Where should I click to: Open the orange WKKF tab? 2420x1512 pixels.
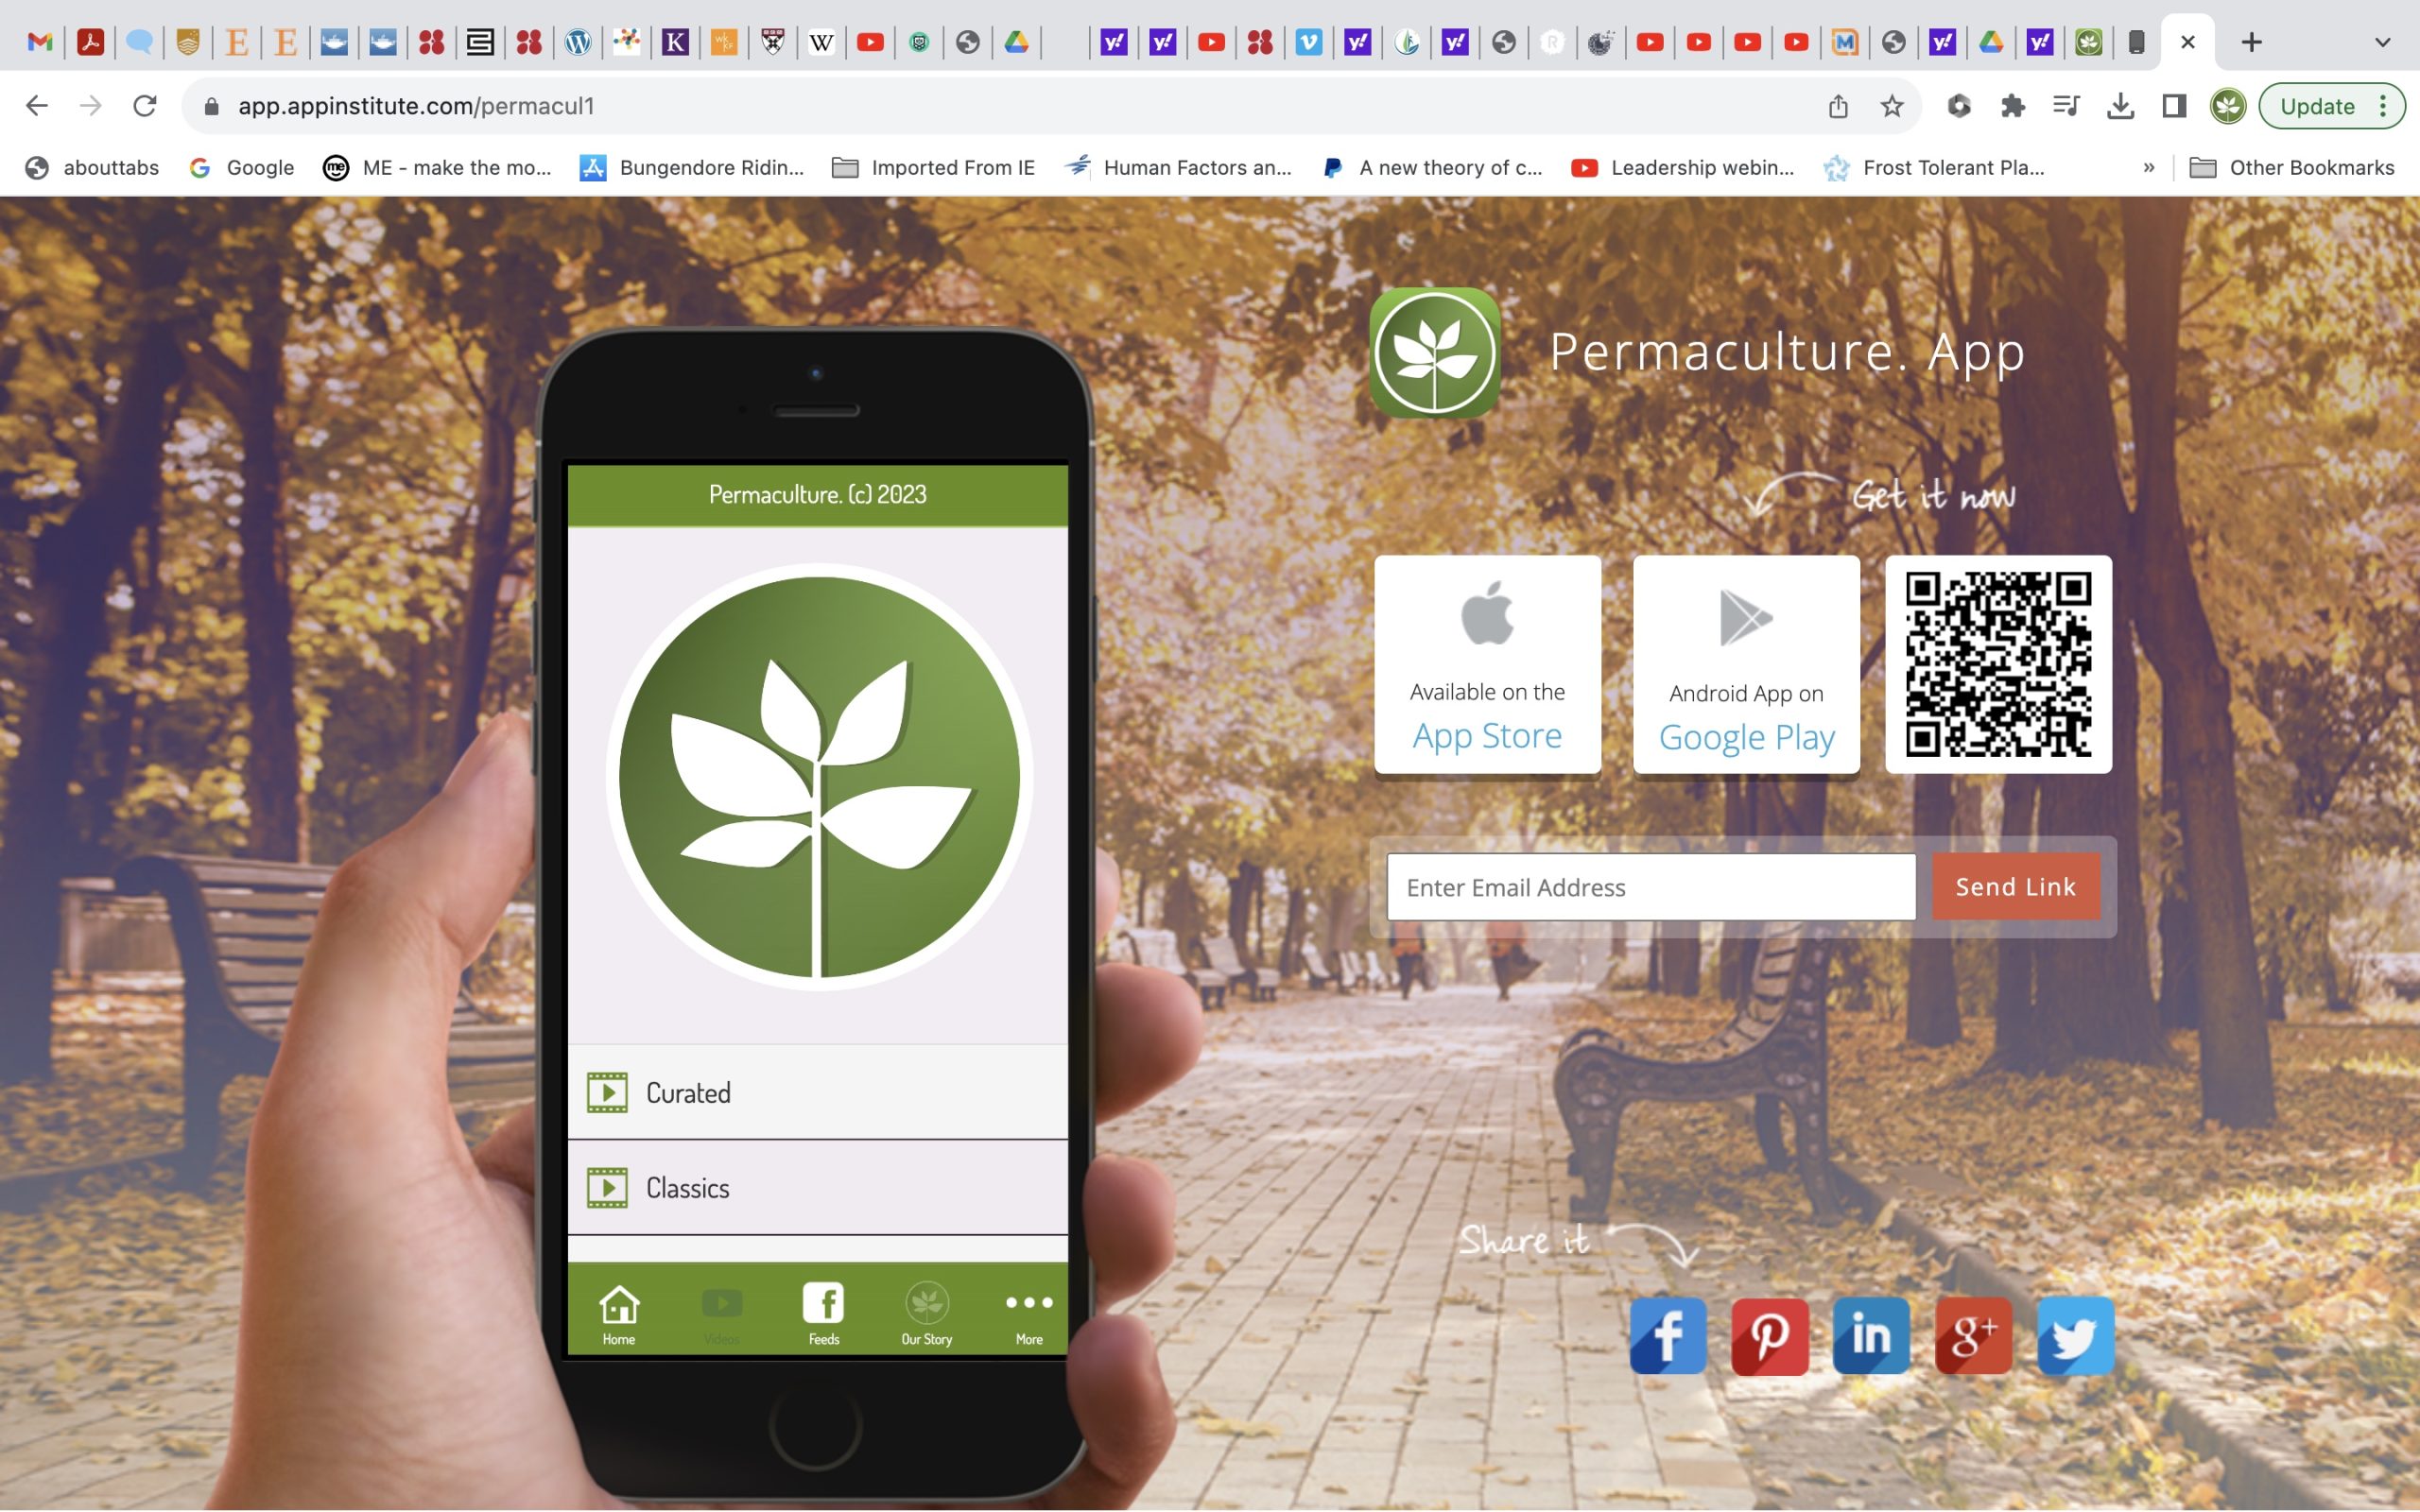click(724, 42)
